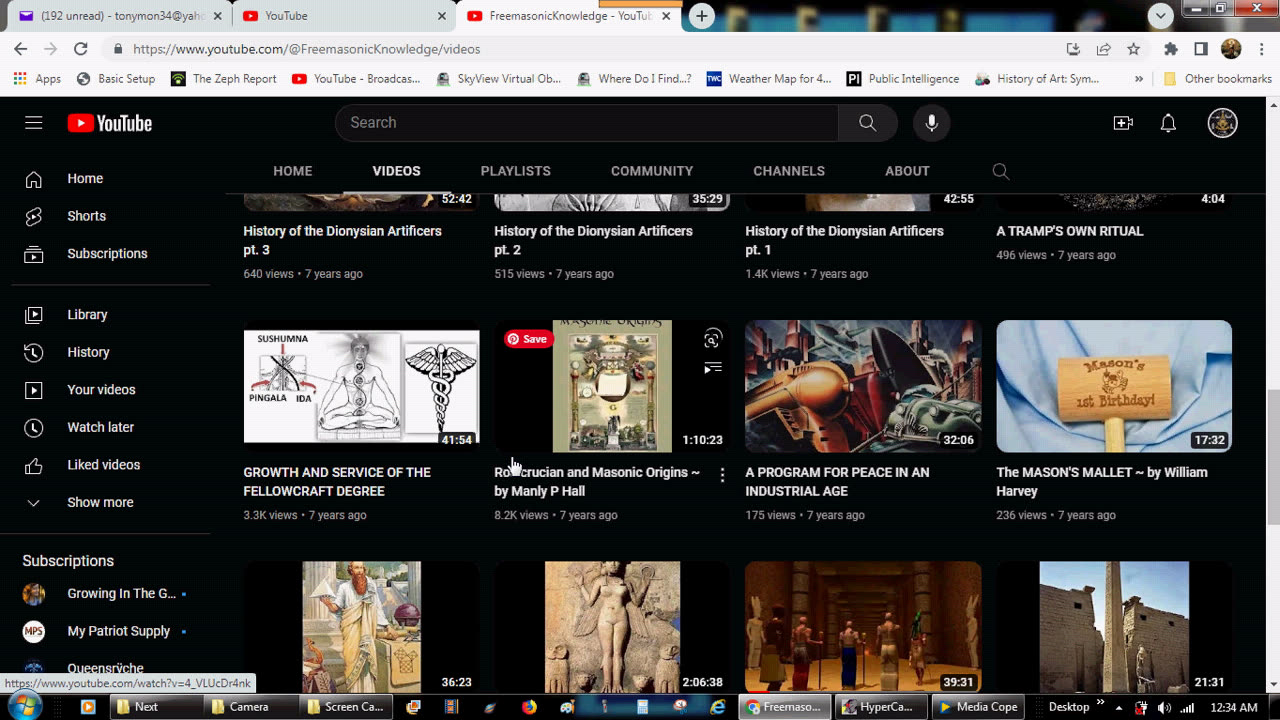Open The Zeph Report bookmark
This screenshot has height=720, width=1280.
coord(224,78)
